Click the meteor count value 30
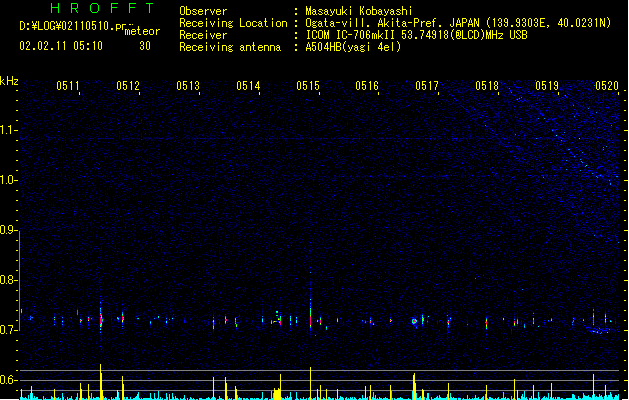This screenshot has width=629, height=400. [x=145, y=46]
